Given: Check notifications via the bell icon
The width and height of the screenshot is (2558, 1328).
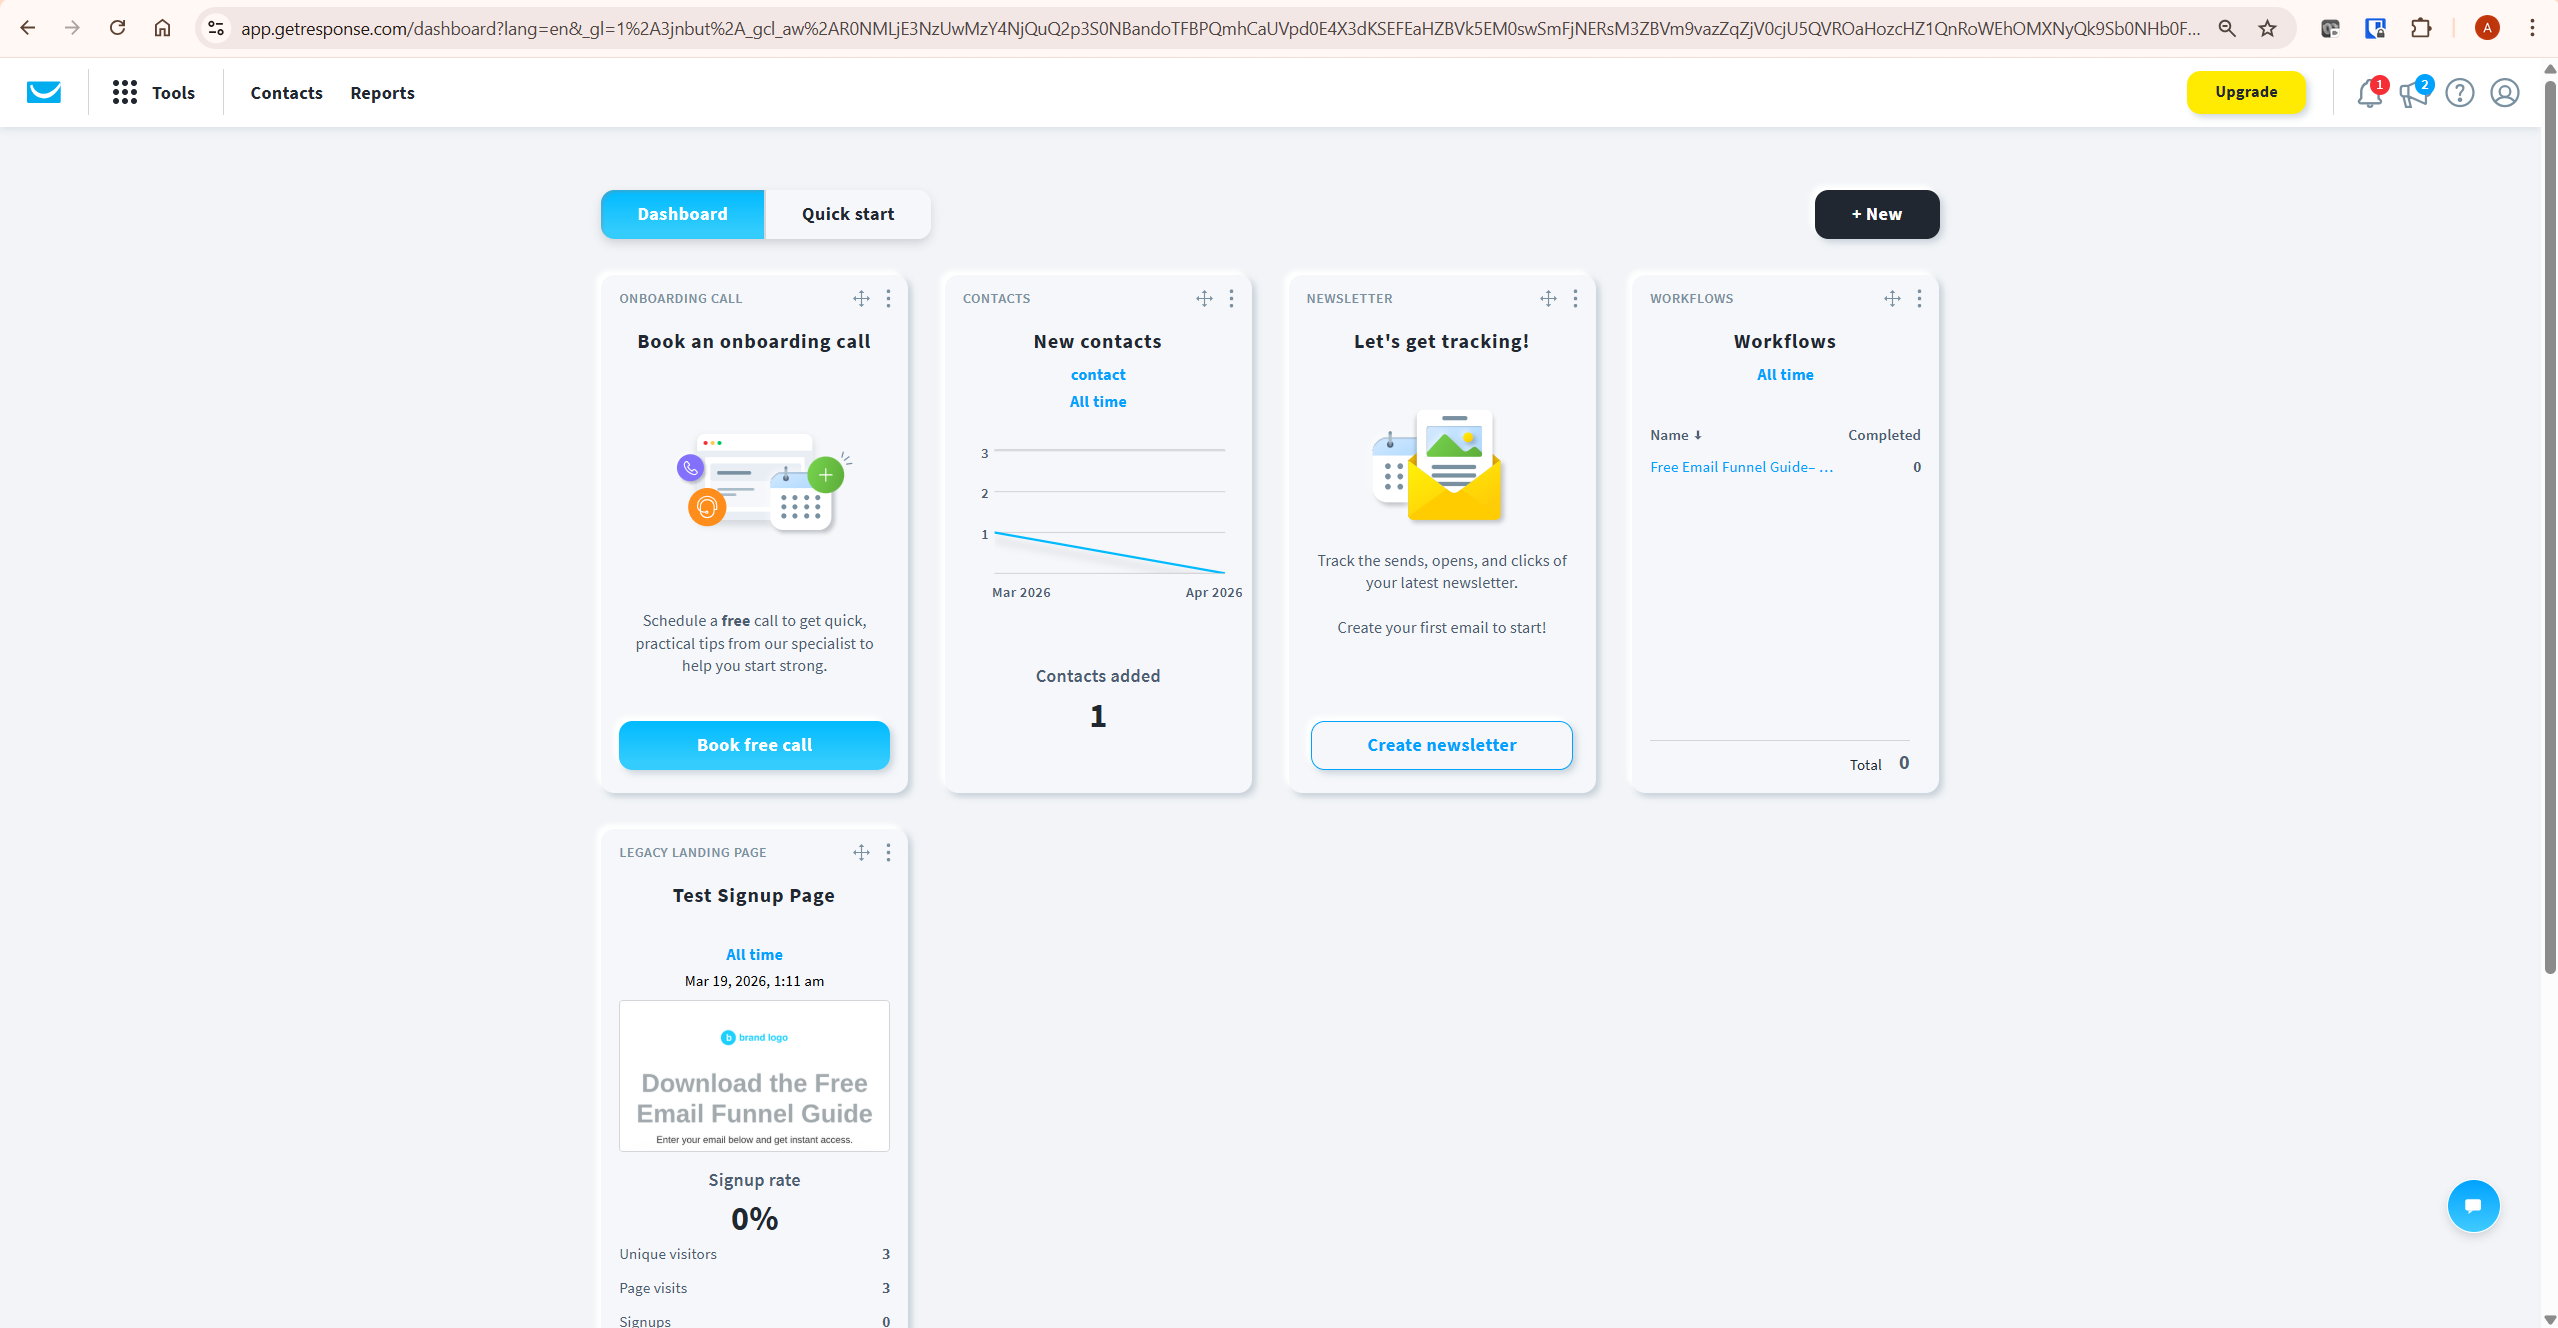Looking at the screenshot, I should click(x=2369, y=93).
